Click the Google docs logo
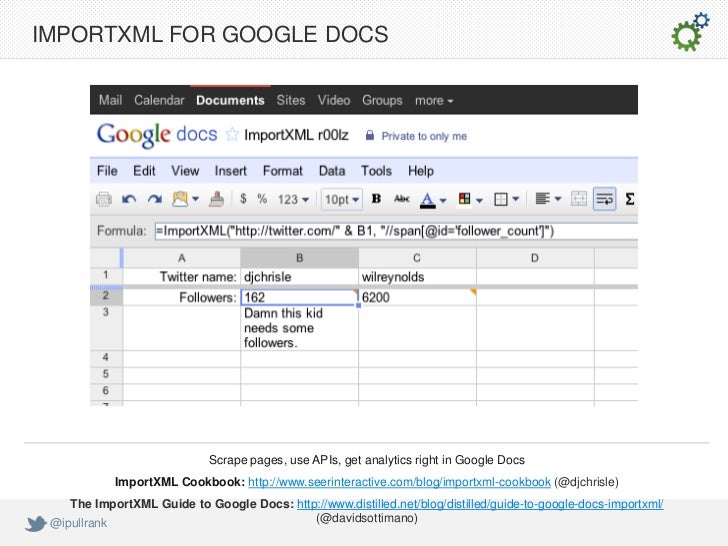 pos(157,135)
